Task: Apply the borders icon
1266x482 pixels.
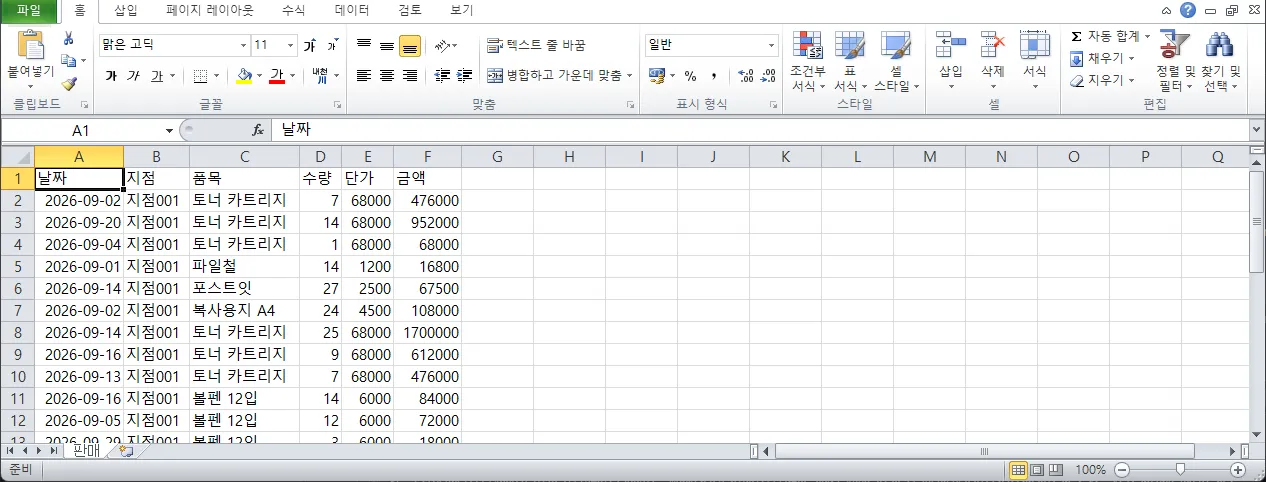Action: pyautogui.click(x=200, y=76)
